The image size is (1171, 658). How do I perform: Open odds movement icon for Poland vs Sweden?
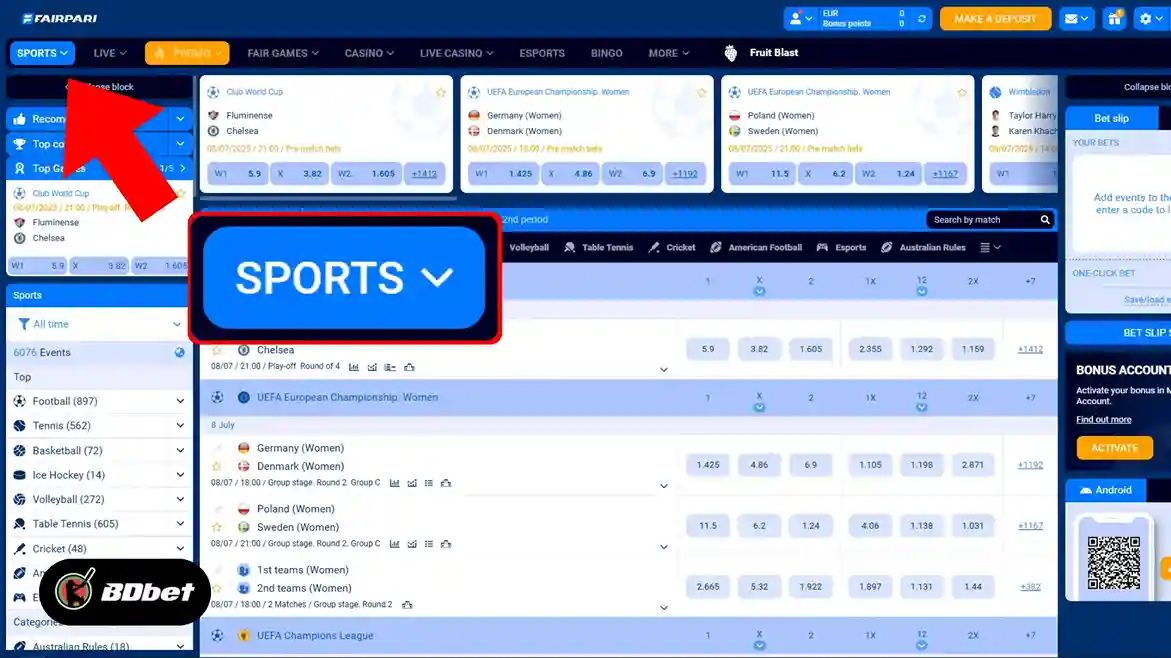pyautogui.click(x=411, y=544)
